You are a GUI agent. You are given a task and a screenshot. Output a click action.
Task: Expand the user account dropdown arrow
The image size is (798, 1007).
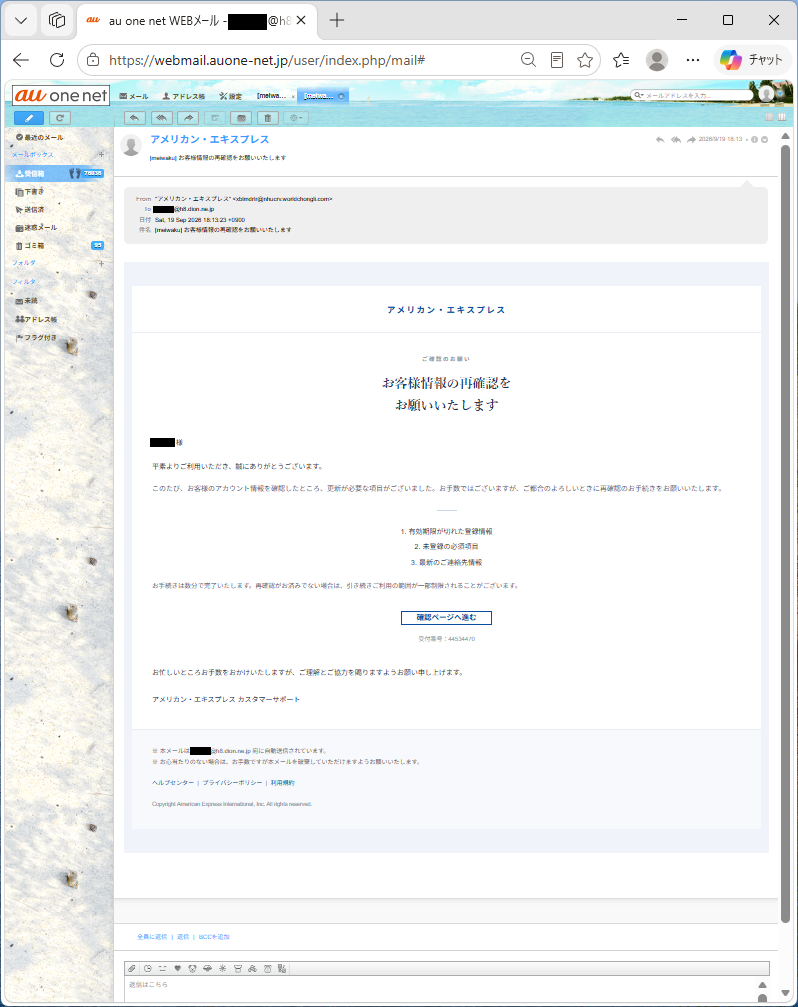coord(781,94)
